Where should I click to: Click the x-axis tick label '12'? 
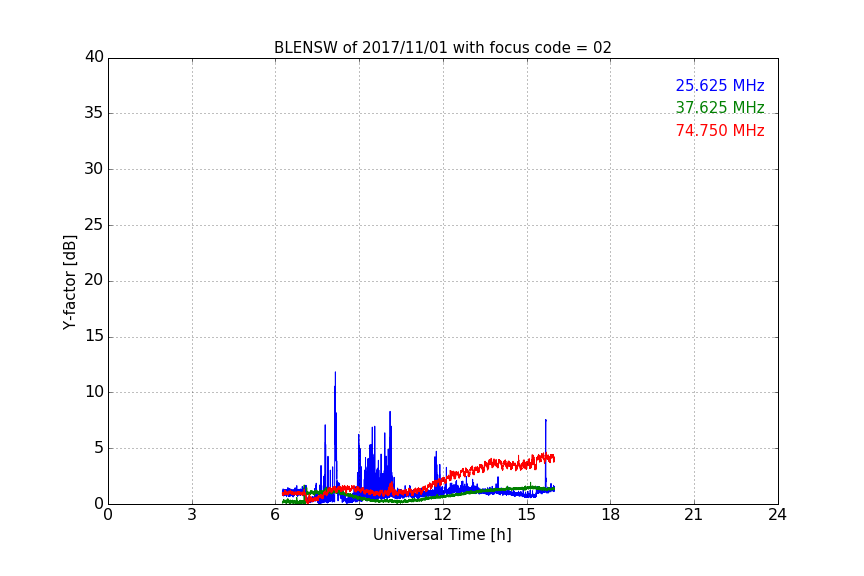[442, 515]
